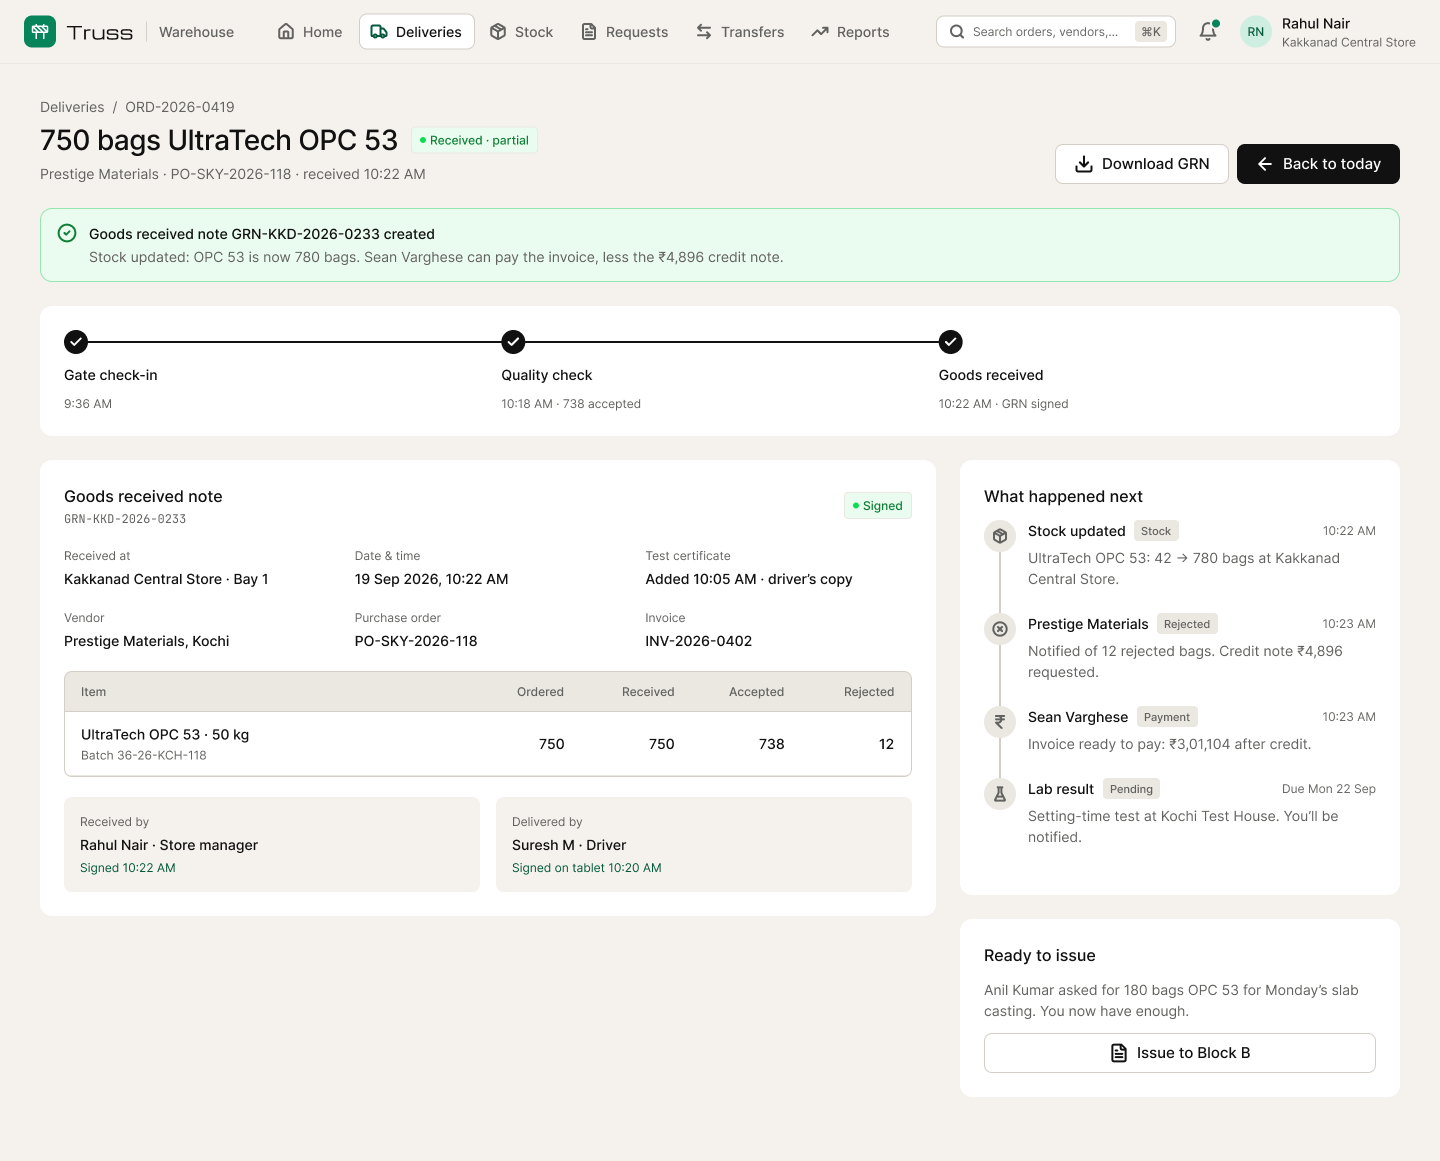The width and height of the screenshot is (1440, 1161).
Task: Click the Suresh M · Driver text
Action: 569,845
